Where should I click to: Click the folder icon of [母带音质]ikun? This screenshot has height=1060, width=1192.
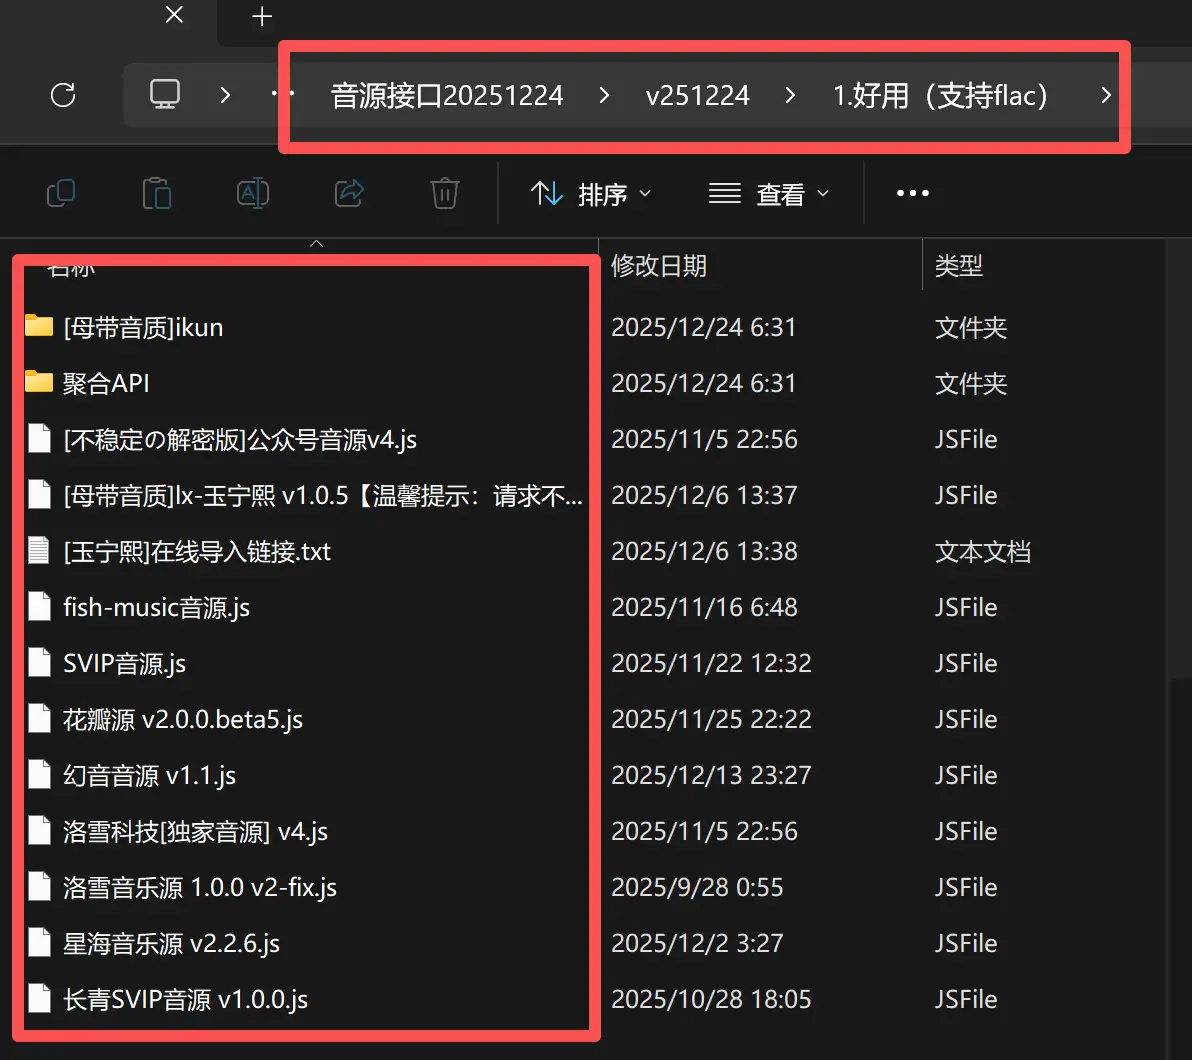point(40,327)
